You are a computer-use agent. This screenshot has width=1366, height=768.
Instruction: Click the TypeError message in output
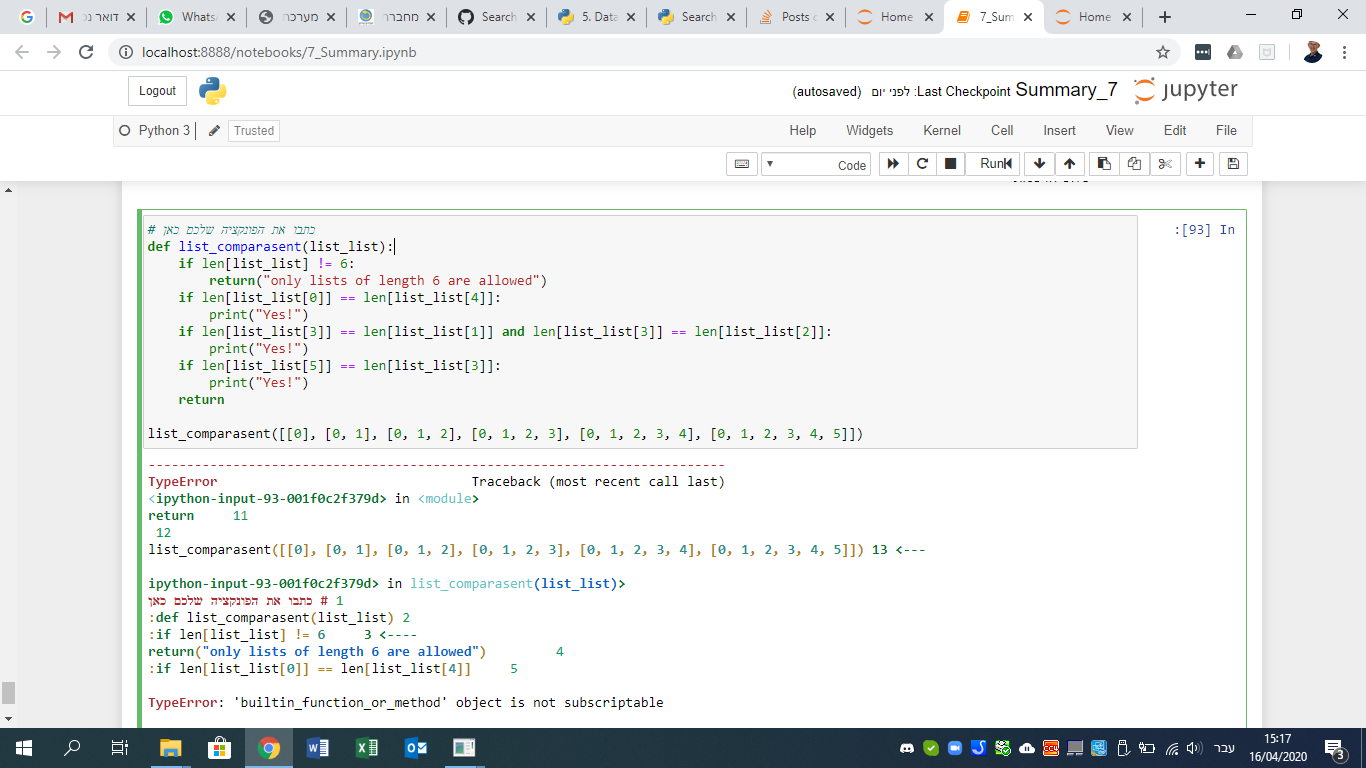(x=405, y=703)
